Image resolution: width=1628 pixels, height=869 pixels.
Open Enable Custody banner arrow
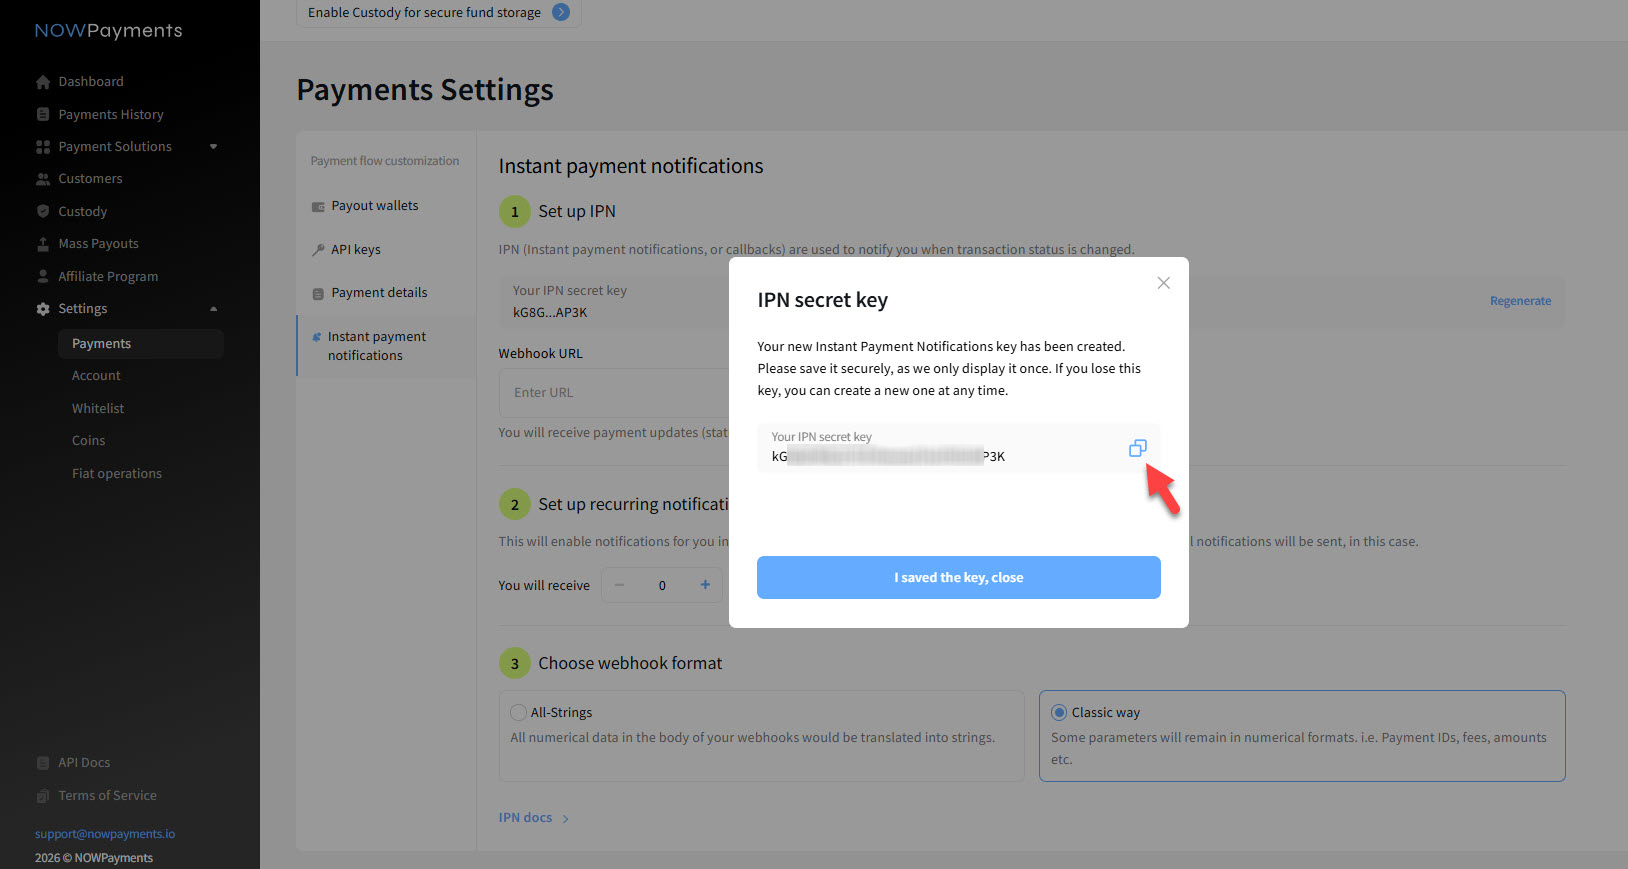(x=561, y=12)
